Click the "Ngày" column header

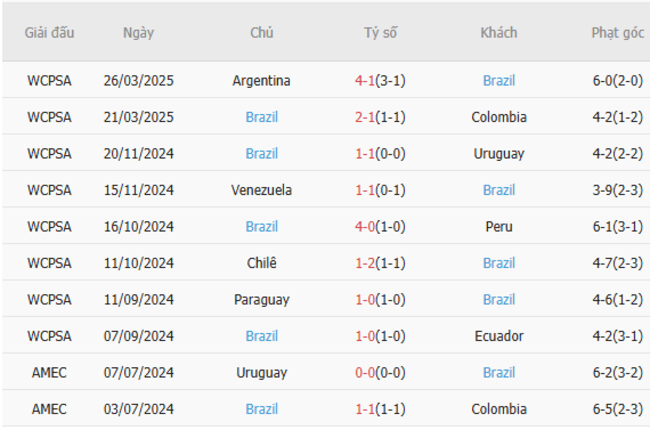coord(138,33)
